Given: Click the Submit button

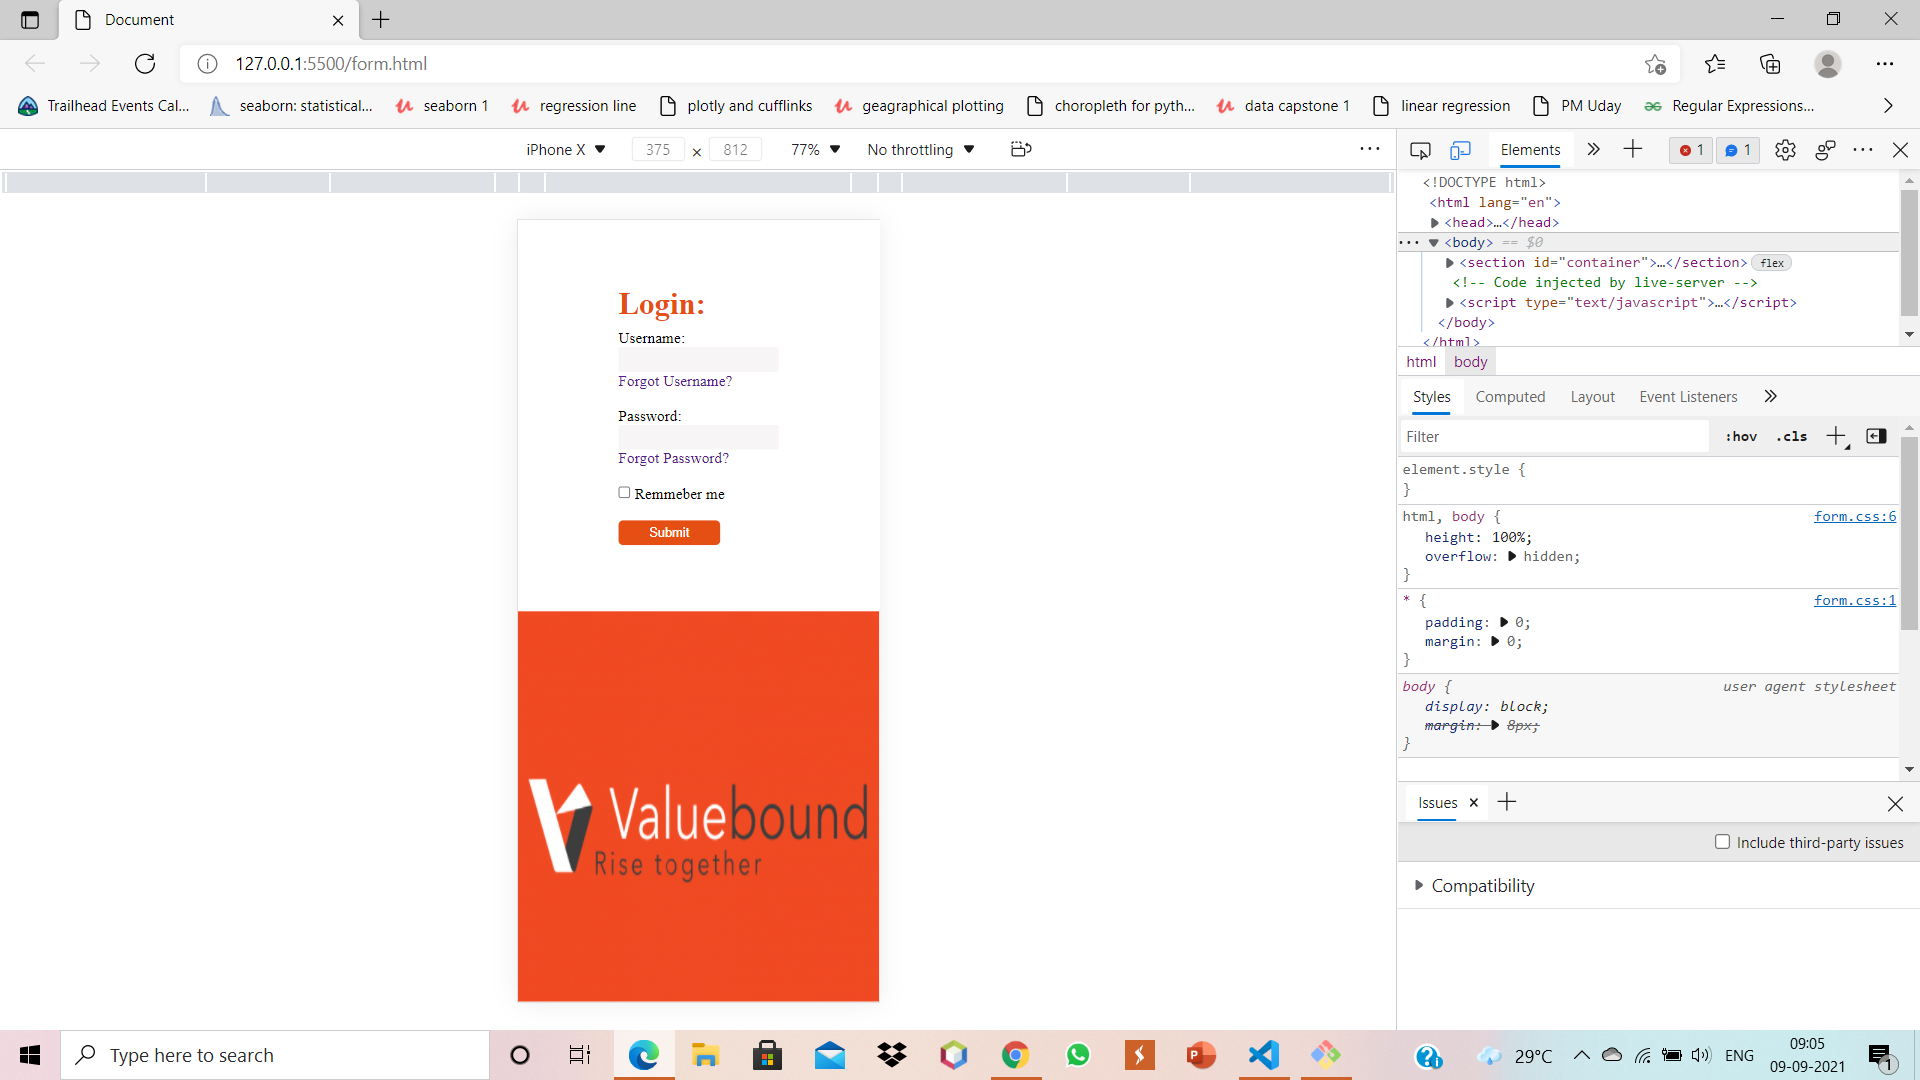Looking at the screenshot, I should pyautogui.click(x=668, y=532).
